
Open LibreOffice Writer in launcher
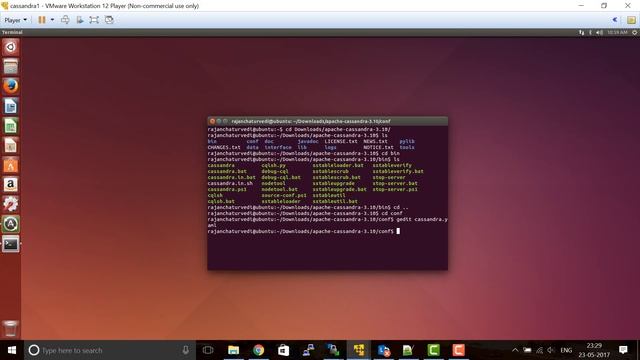pos(11,106)
